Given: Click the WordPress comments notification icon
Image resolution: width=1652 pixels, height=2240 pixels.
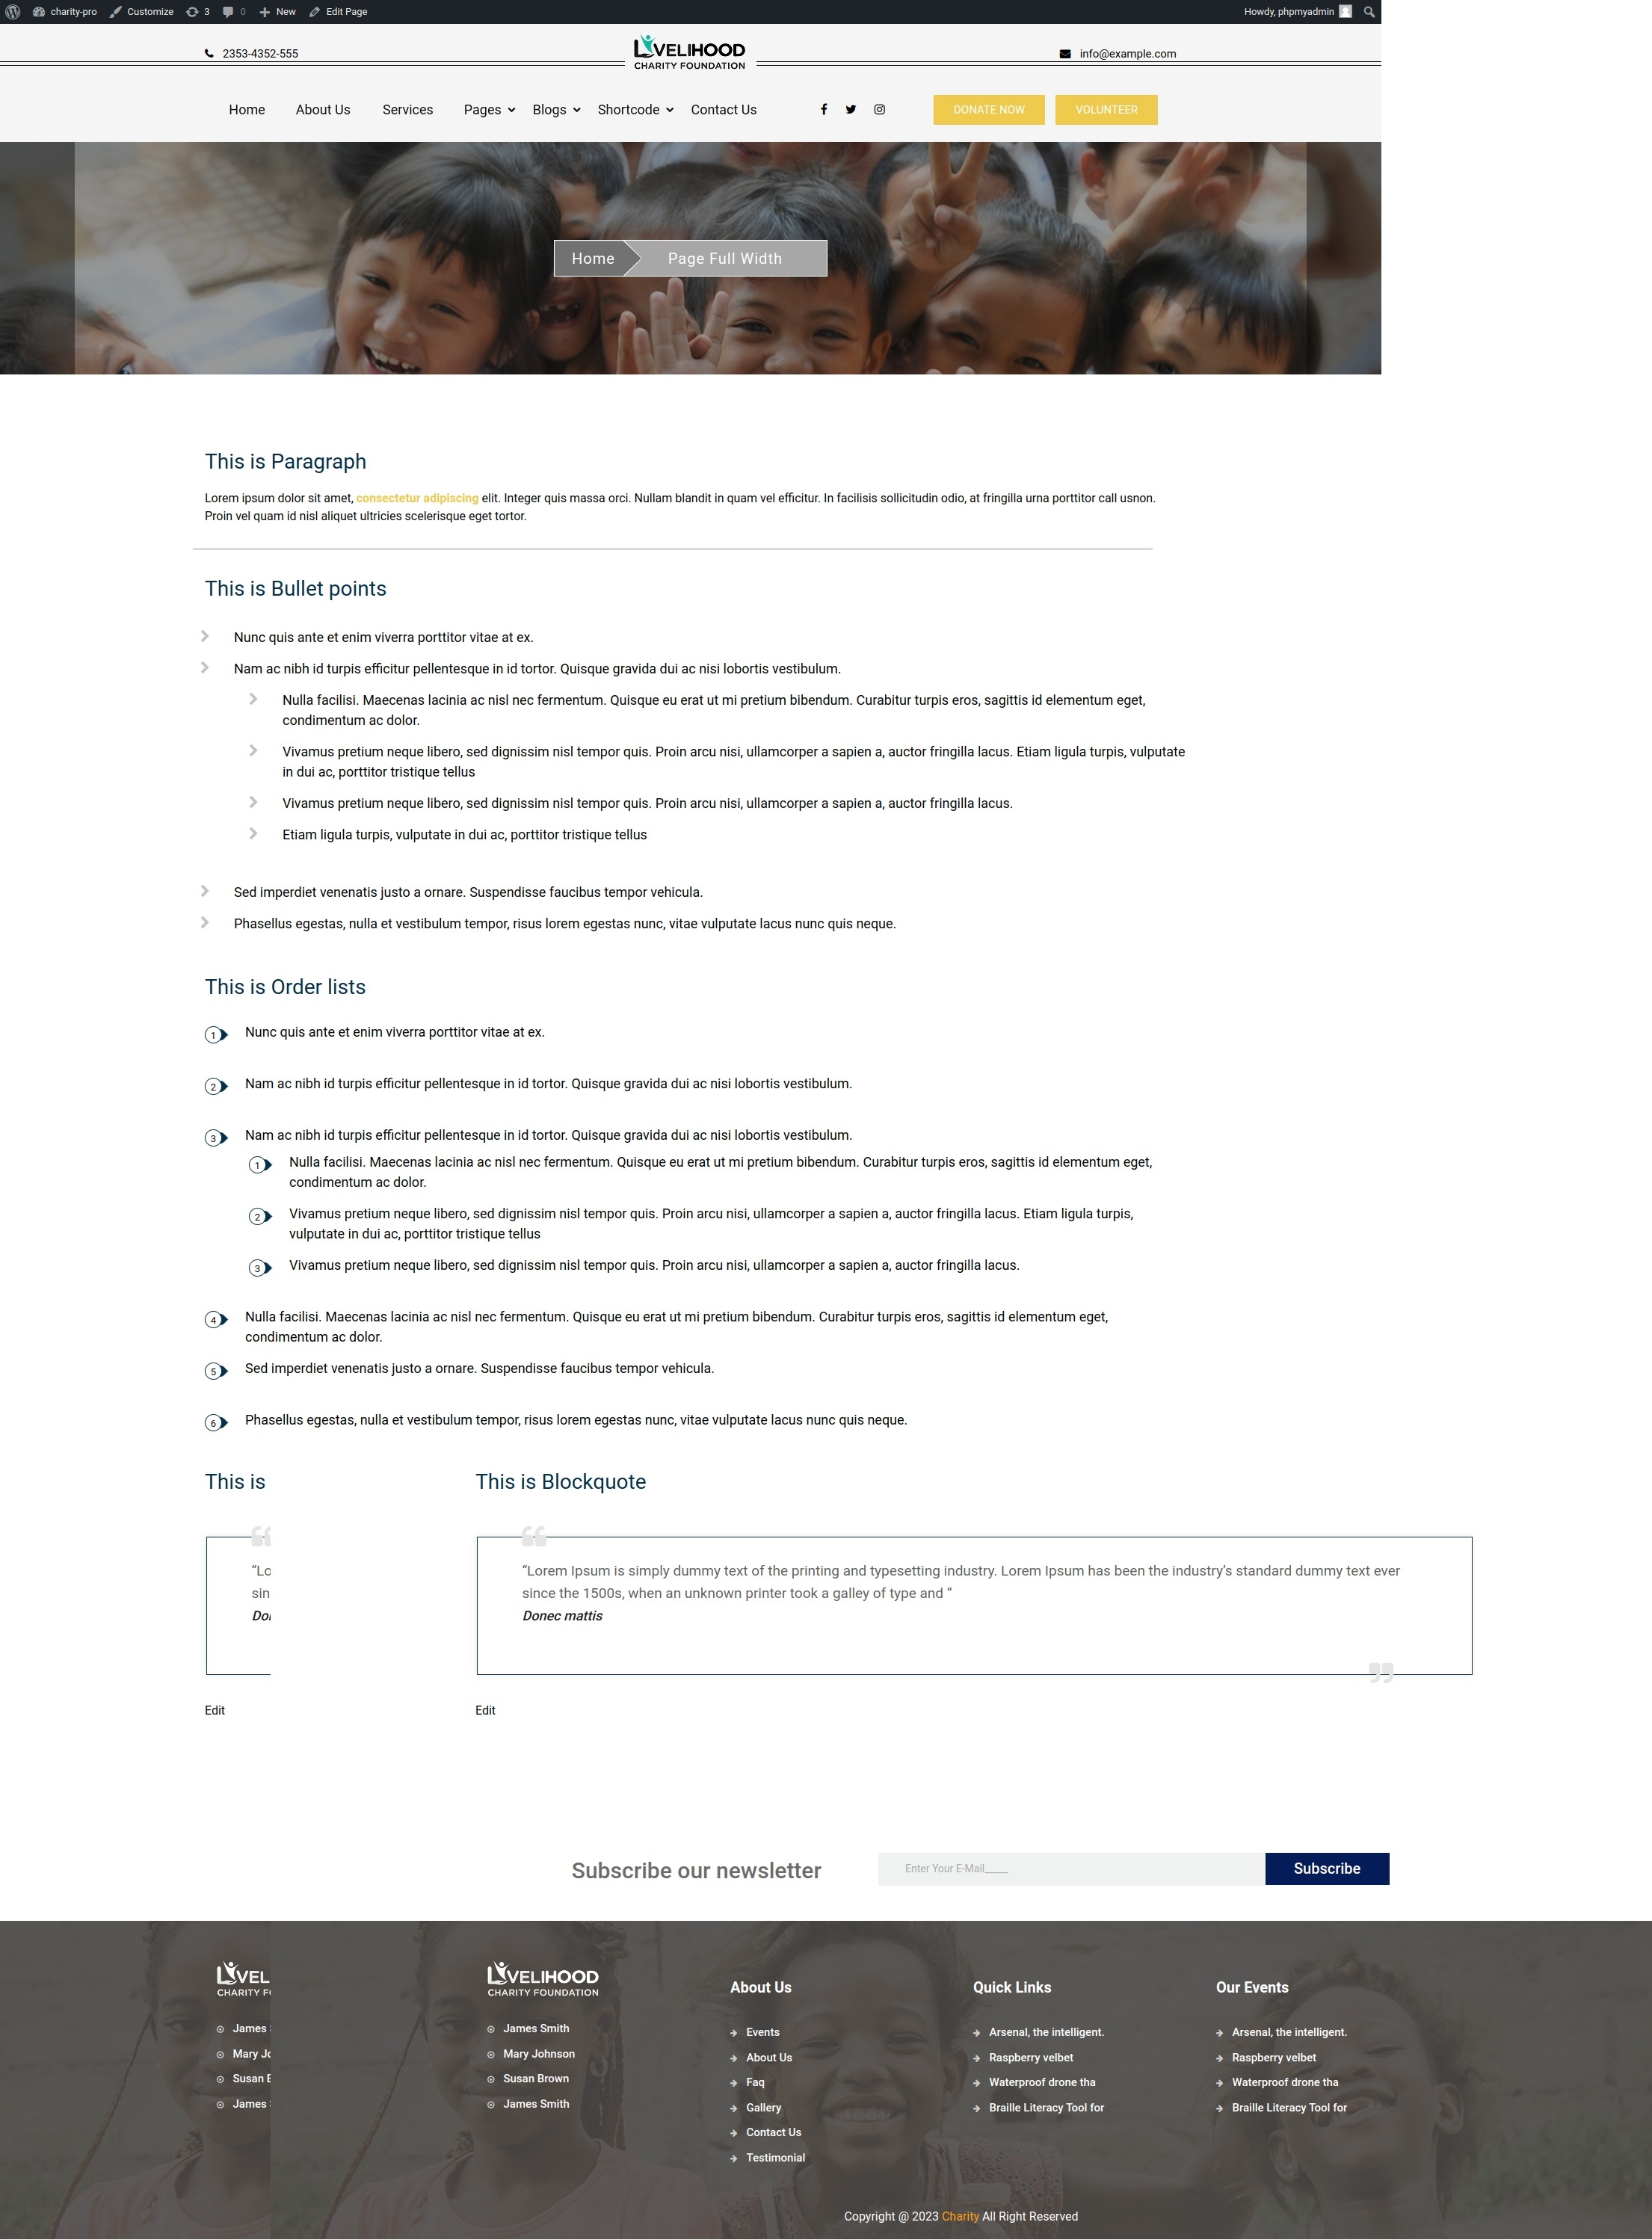Looking at the screenshot, I should point(229,12).
